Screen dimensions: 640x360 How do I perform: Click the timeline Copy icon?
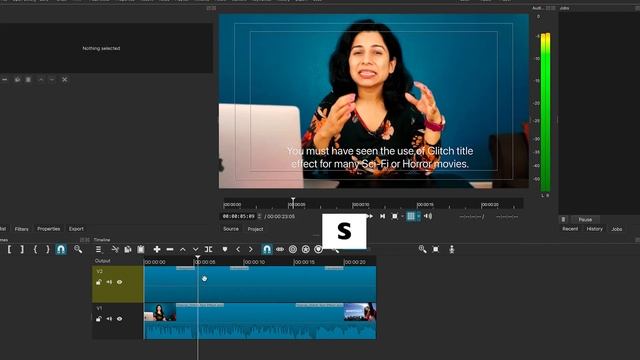coord(128,249)
